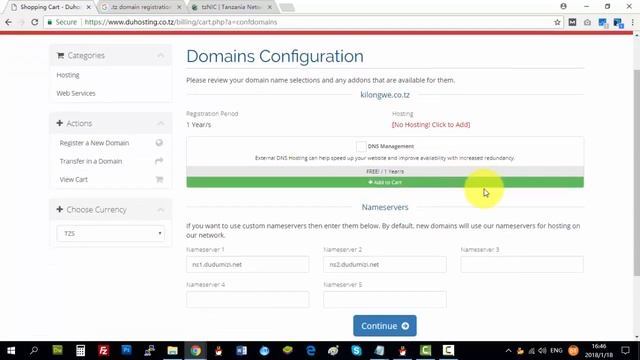Open Microsoft Edge from the taskbar
This screenshot has height=360, width=640.
click(x=311, y=350)
